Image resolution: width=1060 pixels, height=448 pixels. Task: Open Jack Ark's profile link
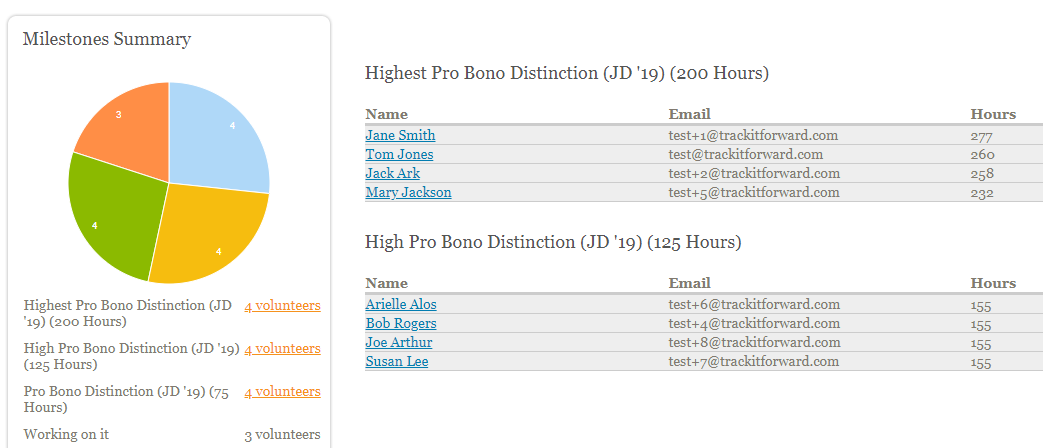[x=392, y=173]
